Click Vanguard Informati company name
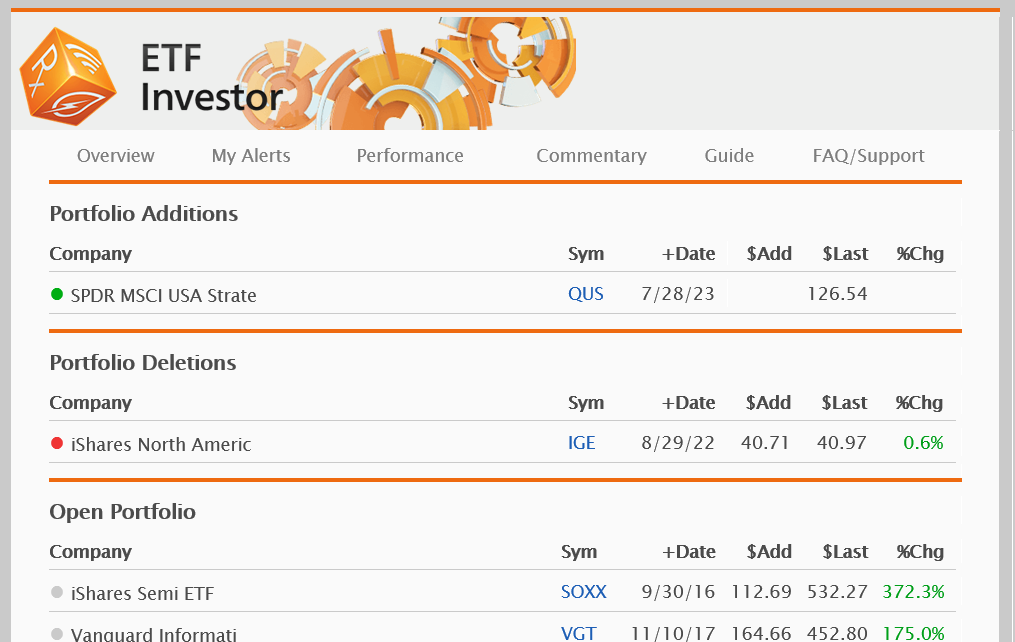Screen dimensions: 1015x642 point(153,634)
